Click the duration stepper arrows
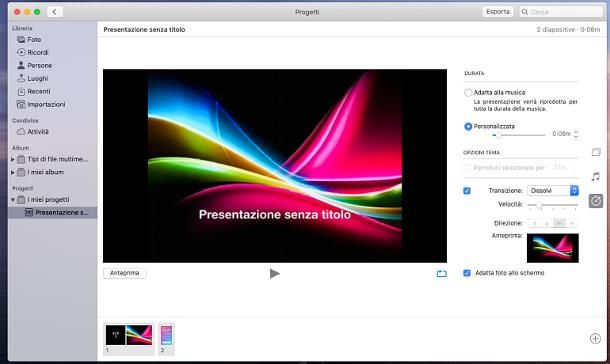Viewport: 610px width, 364px height. pyautogui.click(x=576, y=134)
